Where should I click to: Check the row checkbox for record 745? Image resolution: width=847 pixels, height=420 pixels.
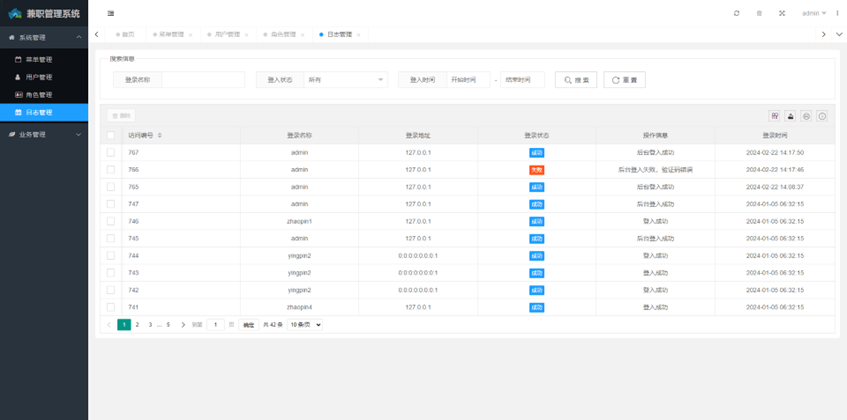[x=111, y=238]
